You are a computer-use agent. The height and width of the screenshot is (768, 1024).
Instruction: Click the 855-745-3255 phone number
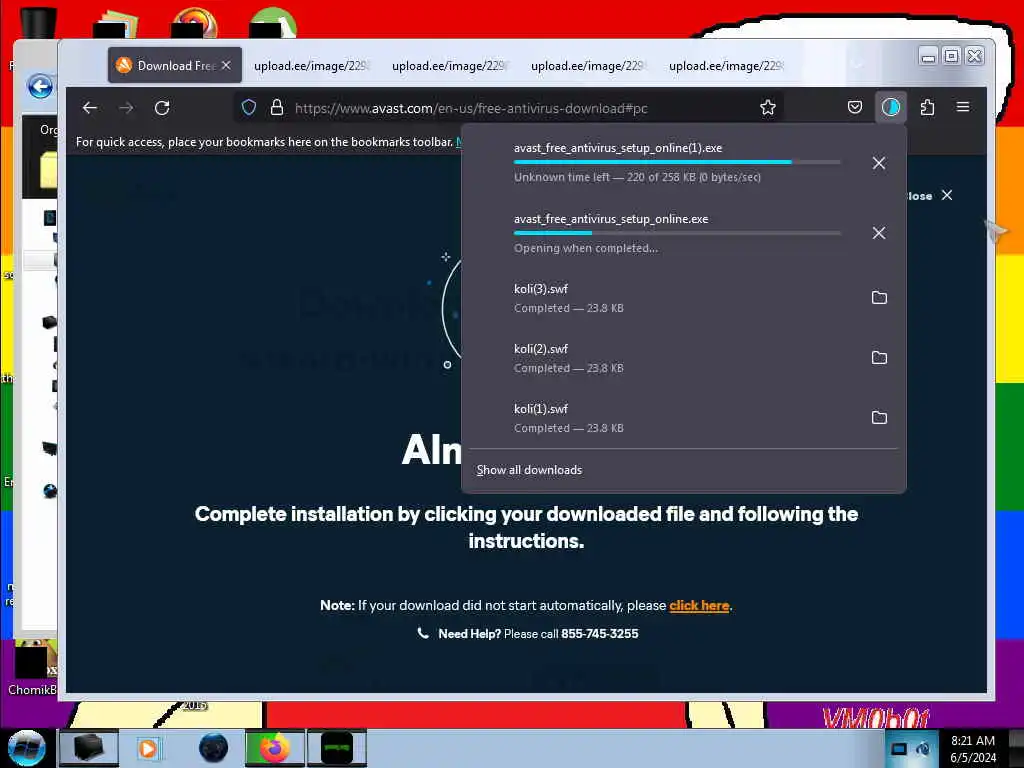tap(600, 633)
